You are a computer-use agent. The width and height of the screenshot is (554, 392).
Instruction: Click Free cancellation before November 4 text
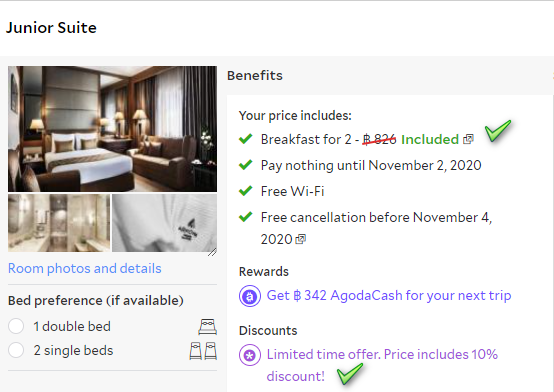click(376, 228)
